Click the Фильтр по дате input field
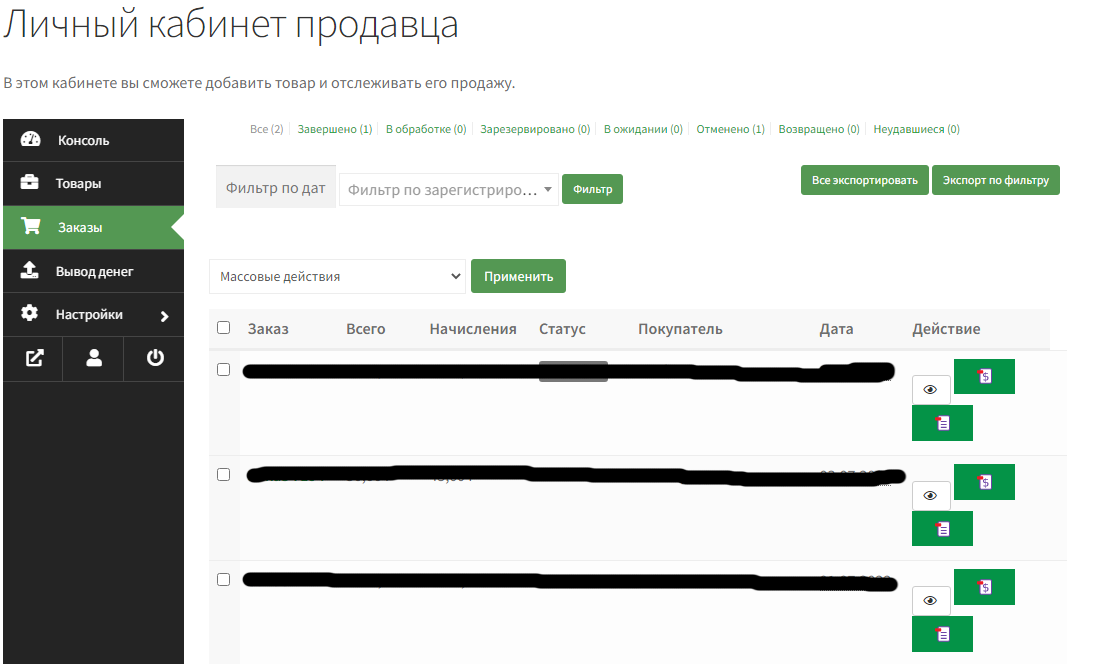The width and height of the screenshot is (1096, 664). [x=276, y=188]
